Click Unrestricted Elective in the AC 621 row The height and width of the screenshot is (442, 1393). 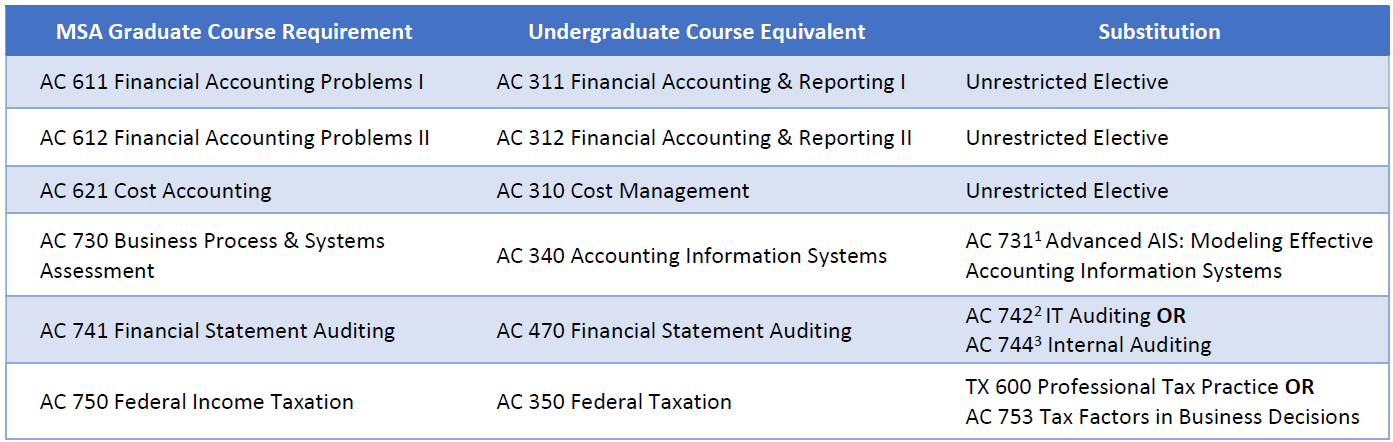point(1067,190)
